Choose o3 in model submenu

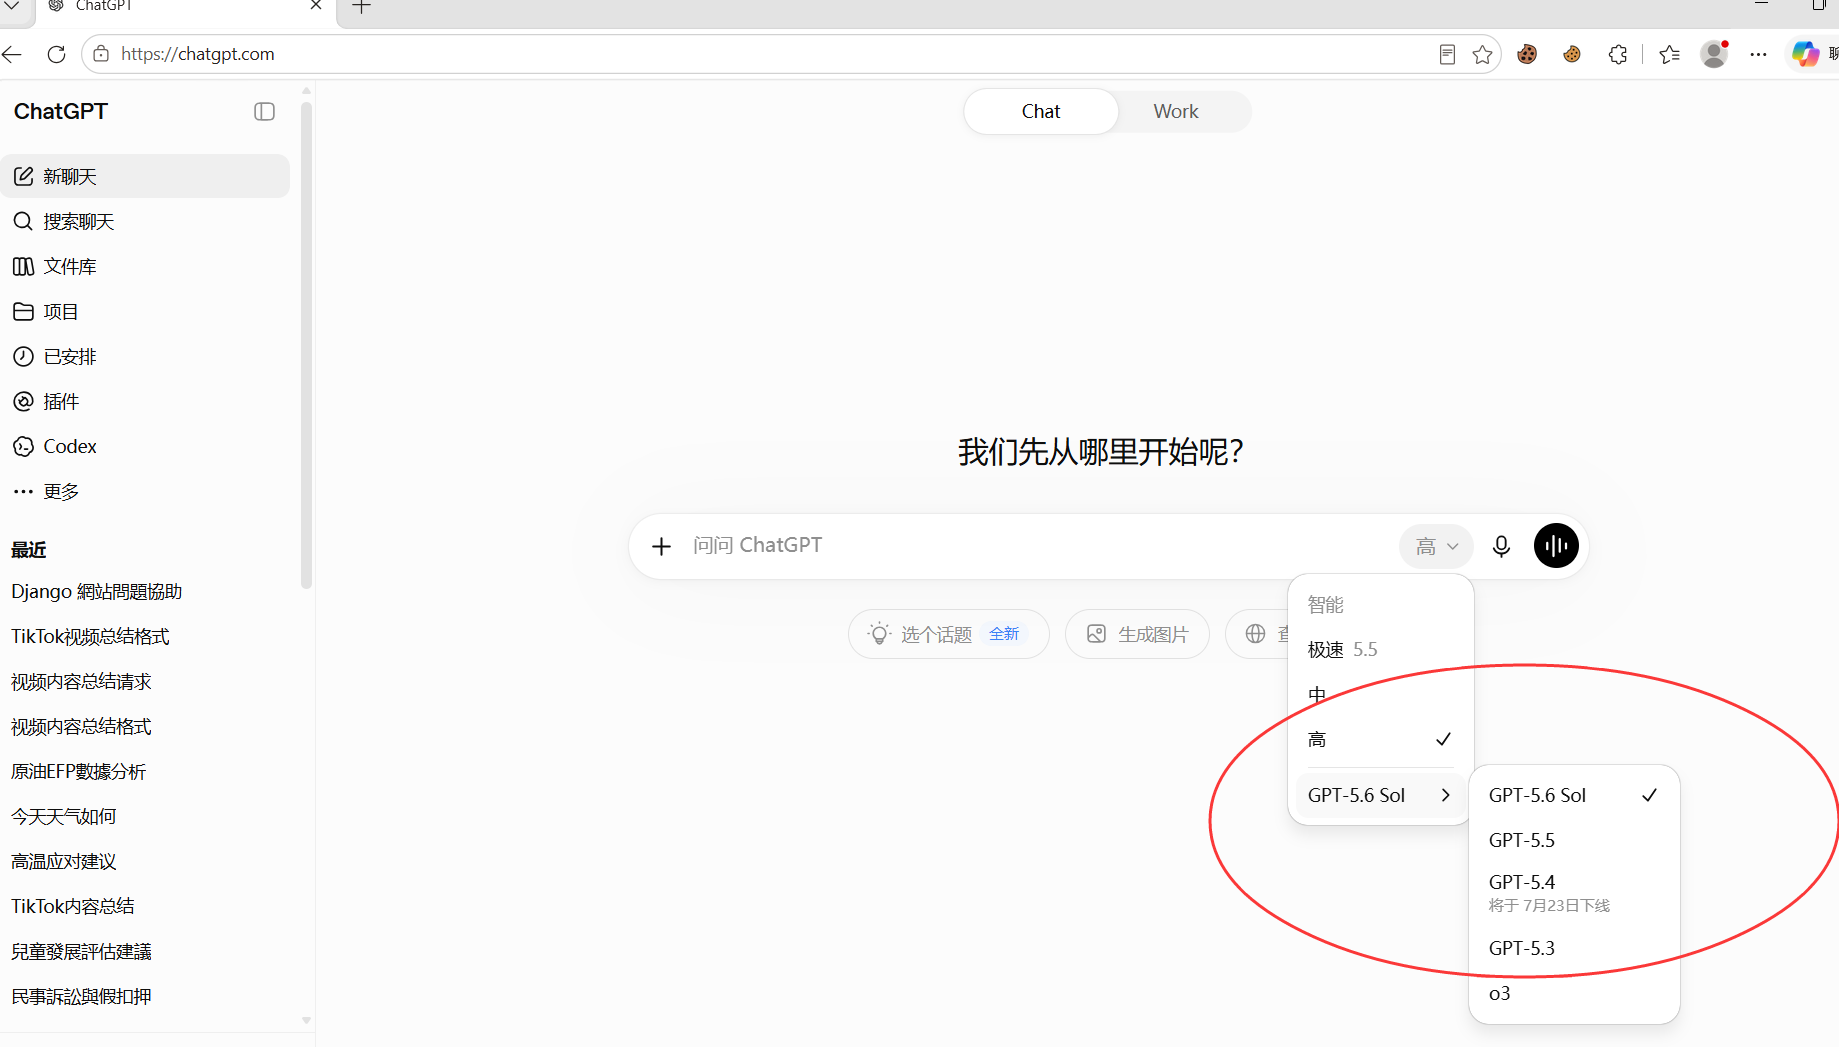1574,993
